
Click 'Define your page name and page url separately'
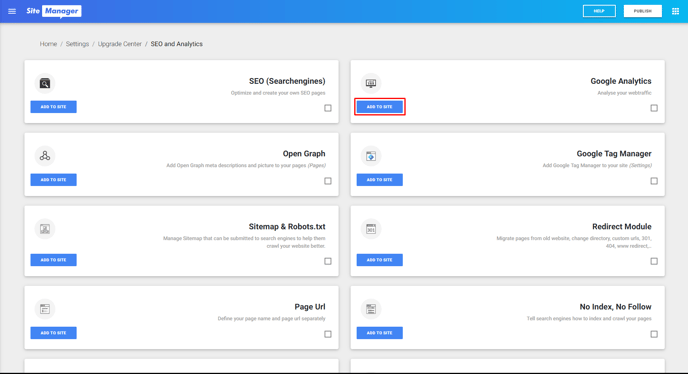[x=272, y=319]
